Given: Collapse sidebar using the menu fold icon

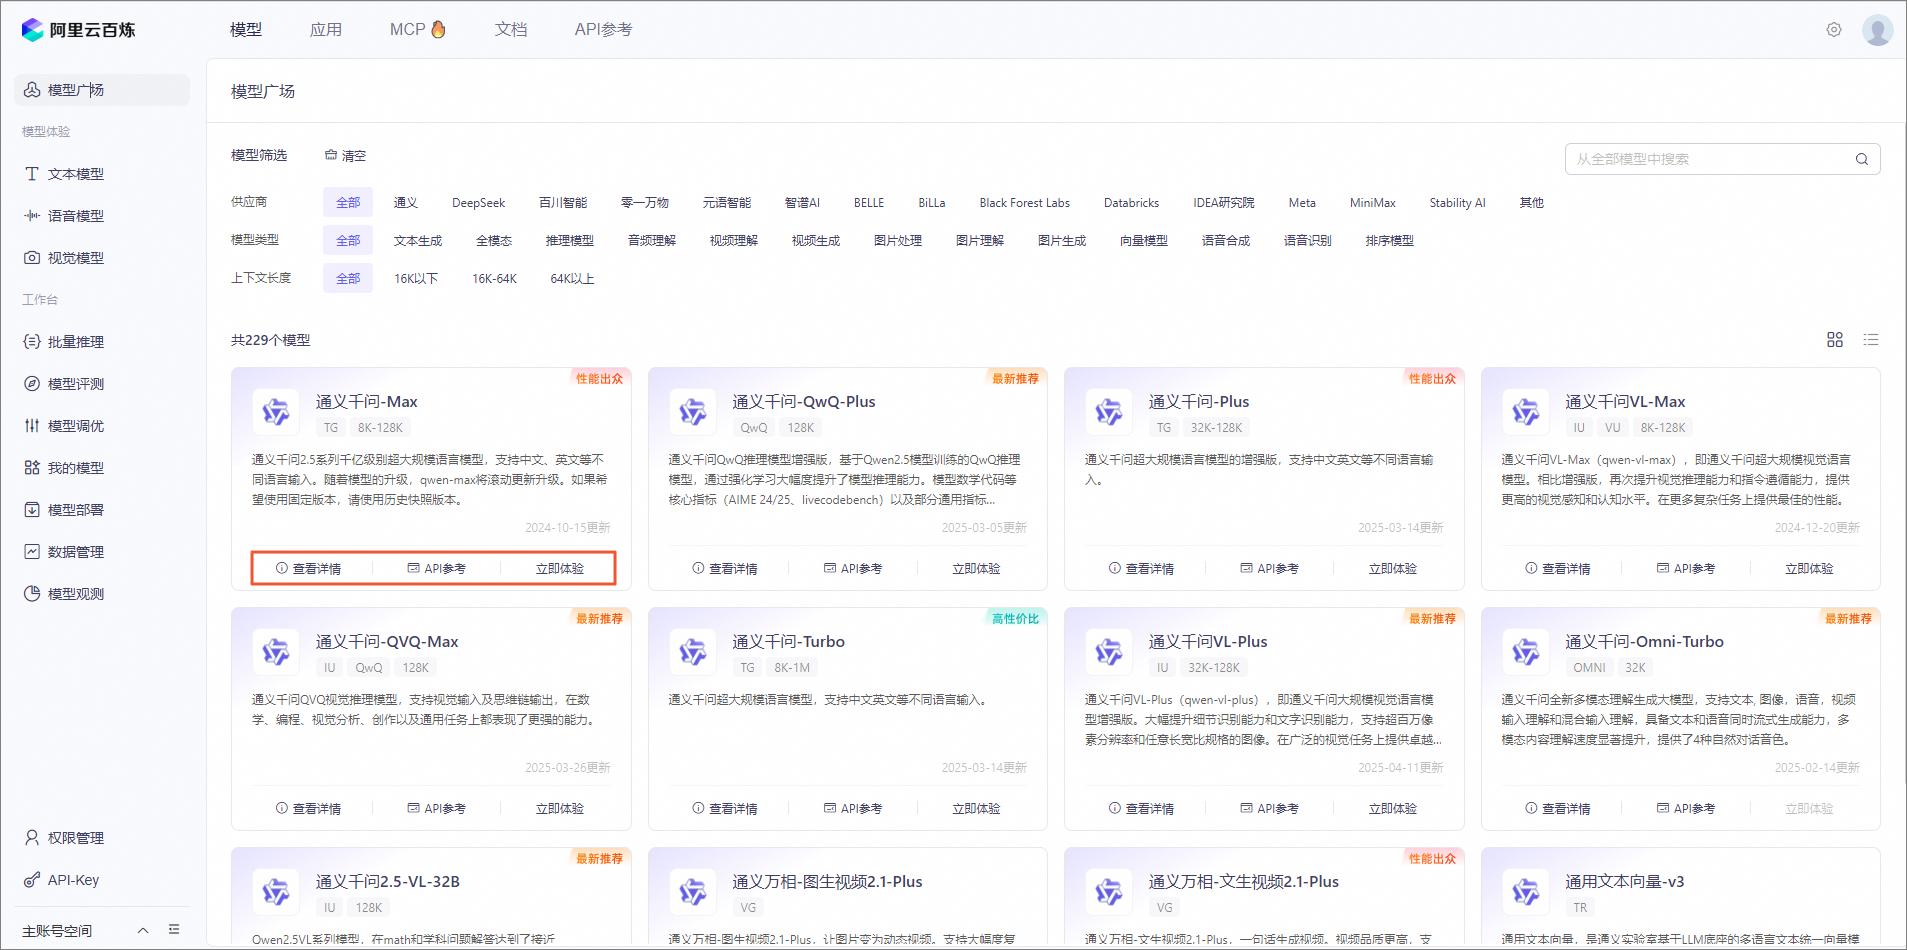Looking at the screenshot, I should (x=174, y=930).
